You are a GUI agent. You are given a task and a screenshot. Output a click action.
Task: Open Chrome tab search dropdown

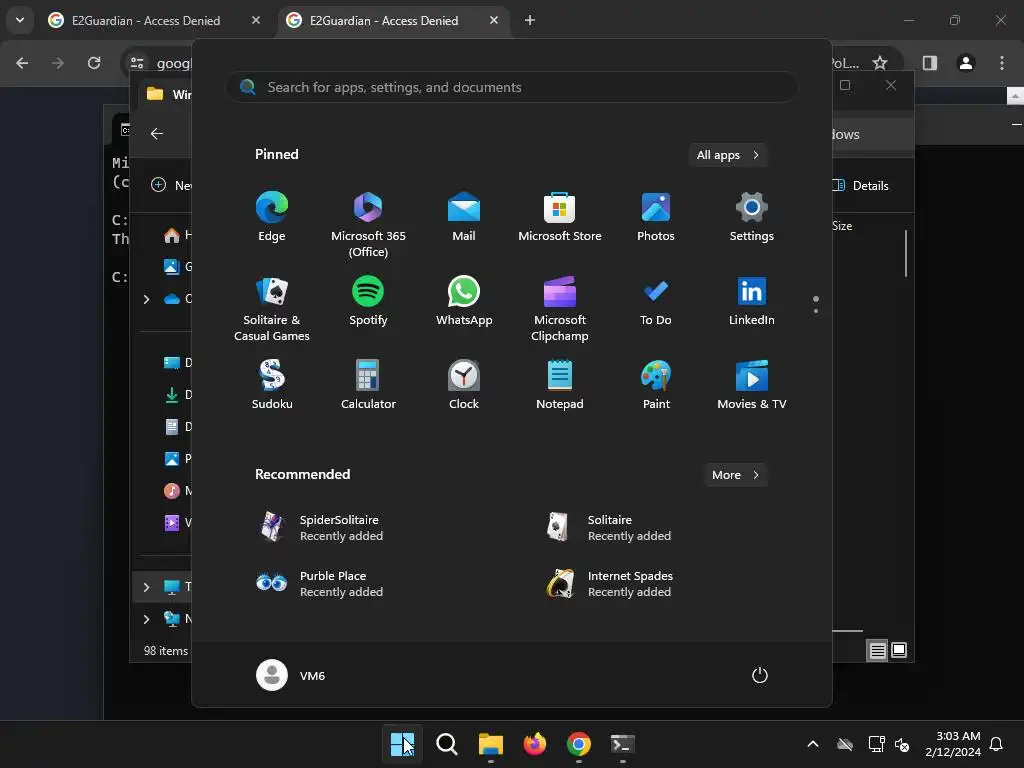tap(20, 20)
